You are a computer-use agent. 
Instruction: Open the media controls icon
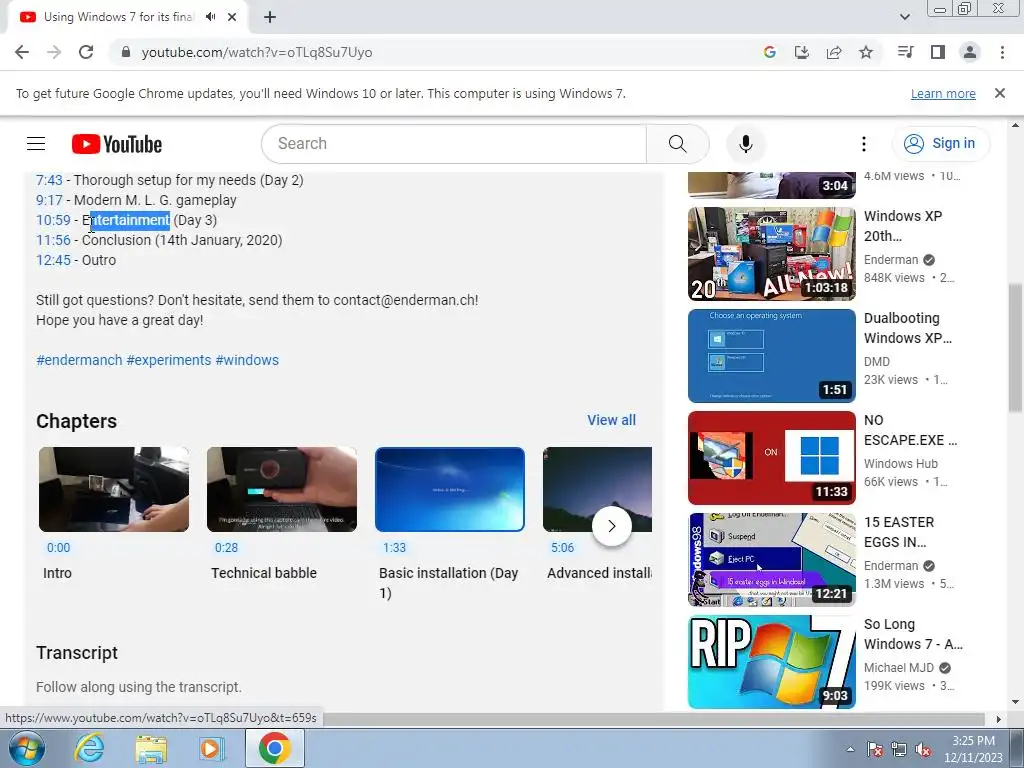(905, 52)
